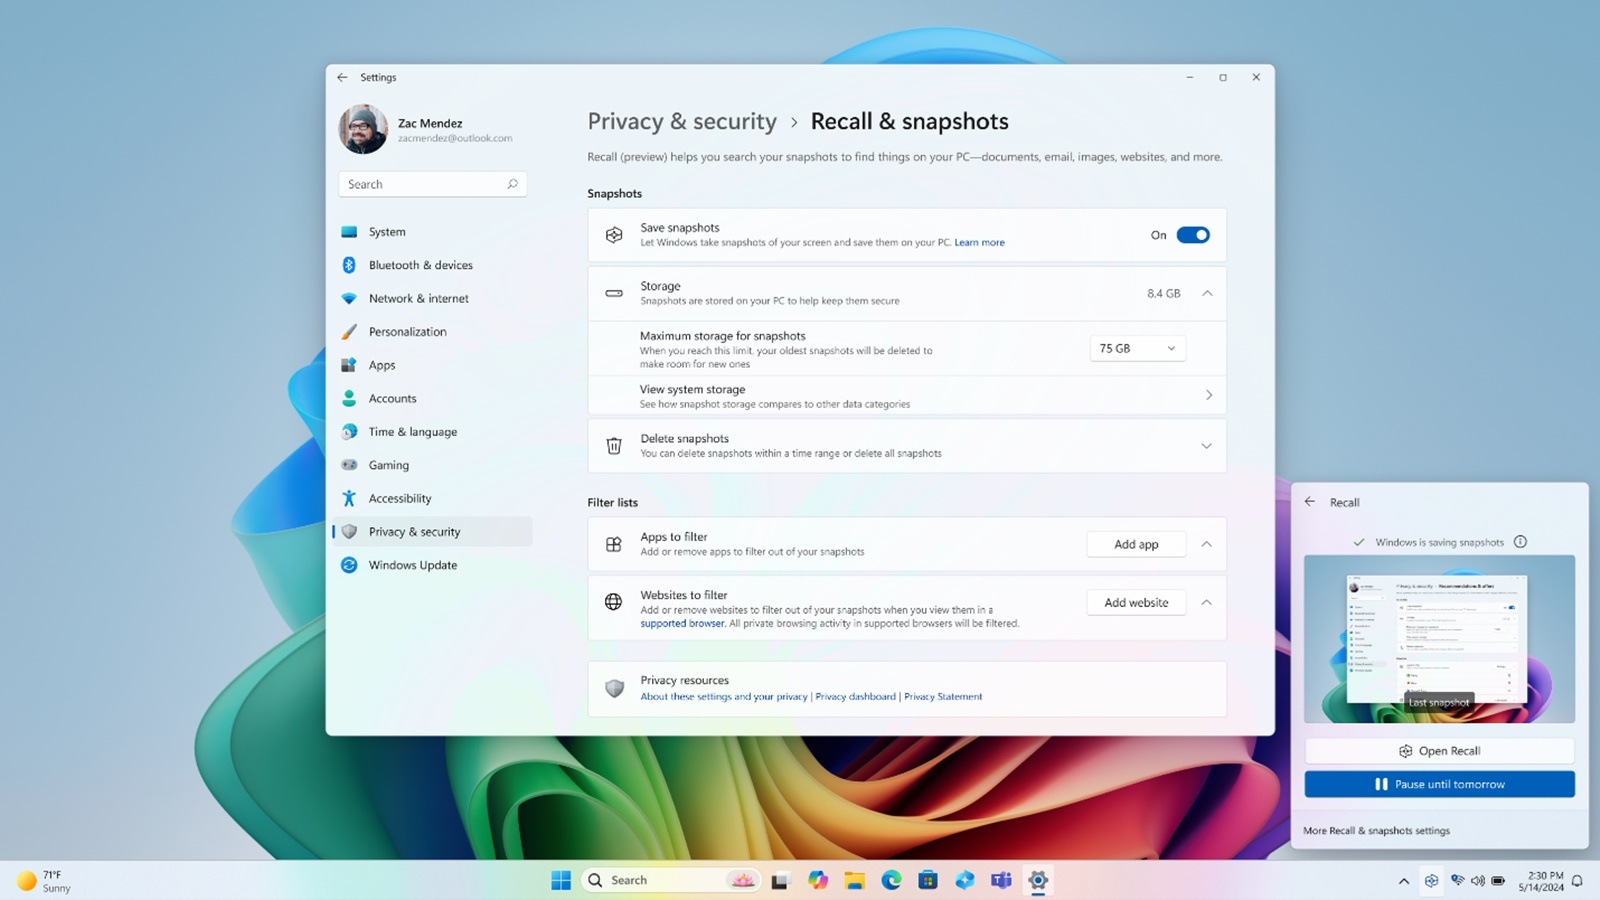Collapse the Storage section chevron
The height and width of the screenshot is (900, 1600).
[x=1207, y=293]
